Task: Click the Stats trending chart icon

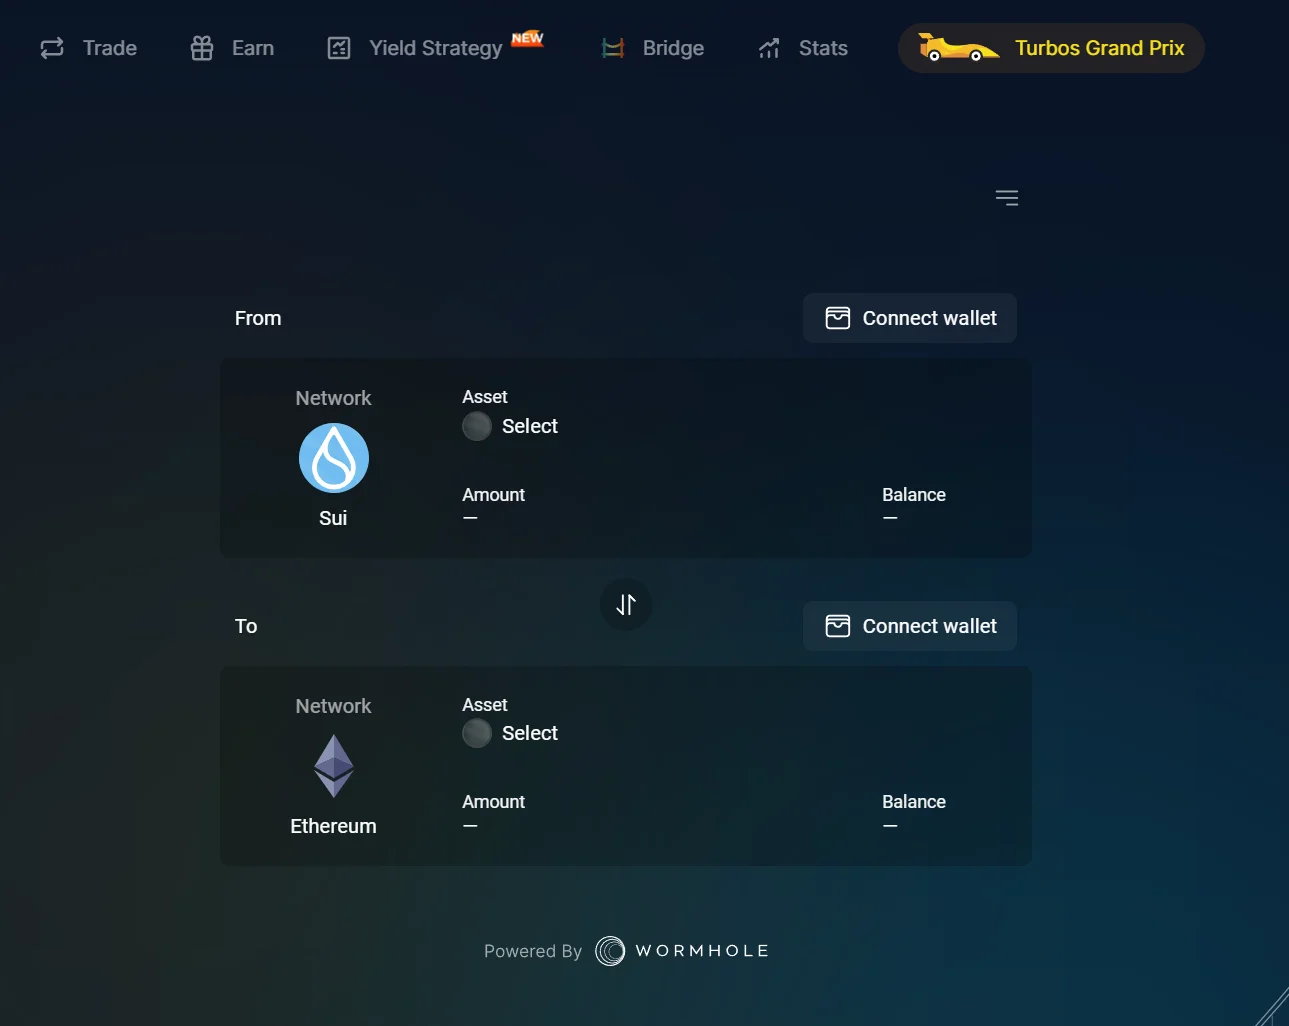Action: click(769, 48)
